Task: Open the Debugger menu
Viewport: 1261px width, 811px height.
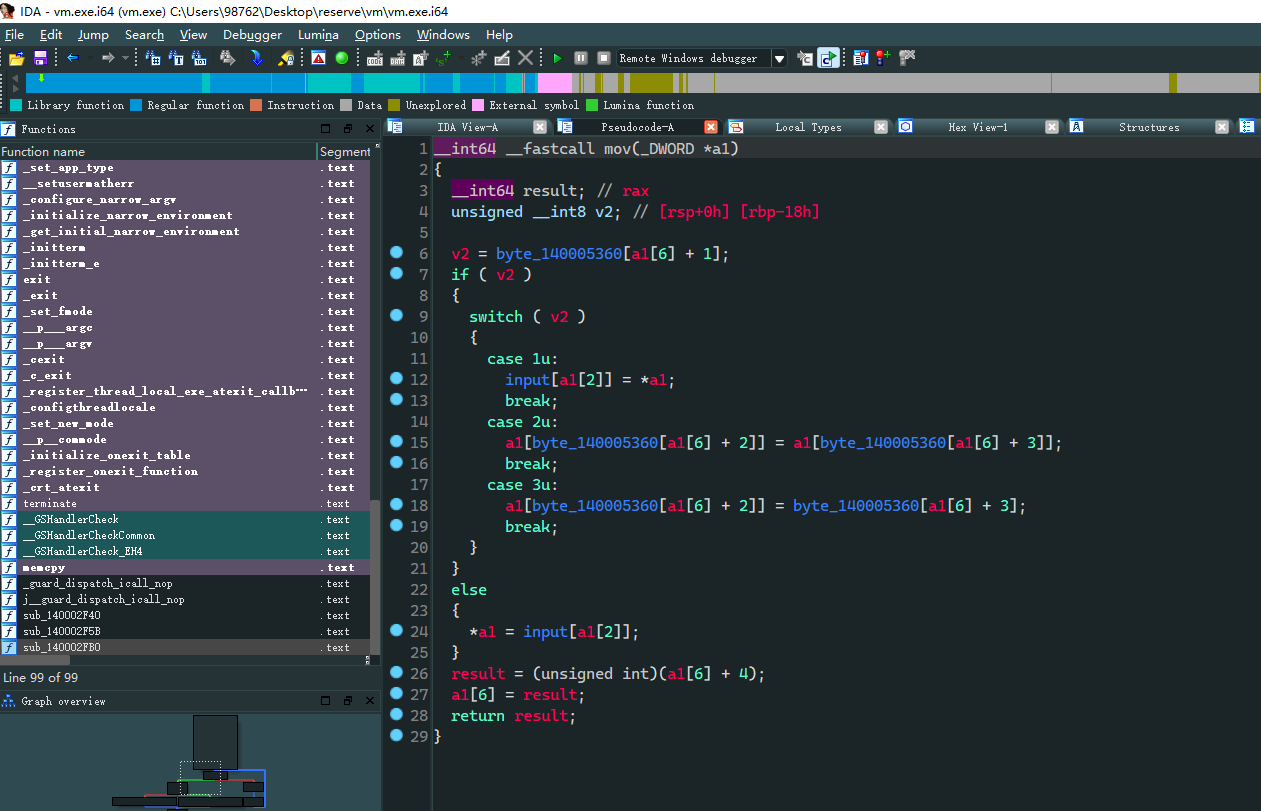Action: pos(252,35)
